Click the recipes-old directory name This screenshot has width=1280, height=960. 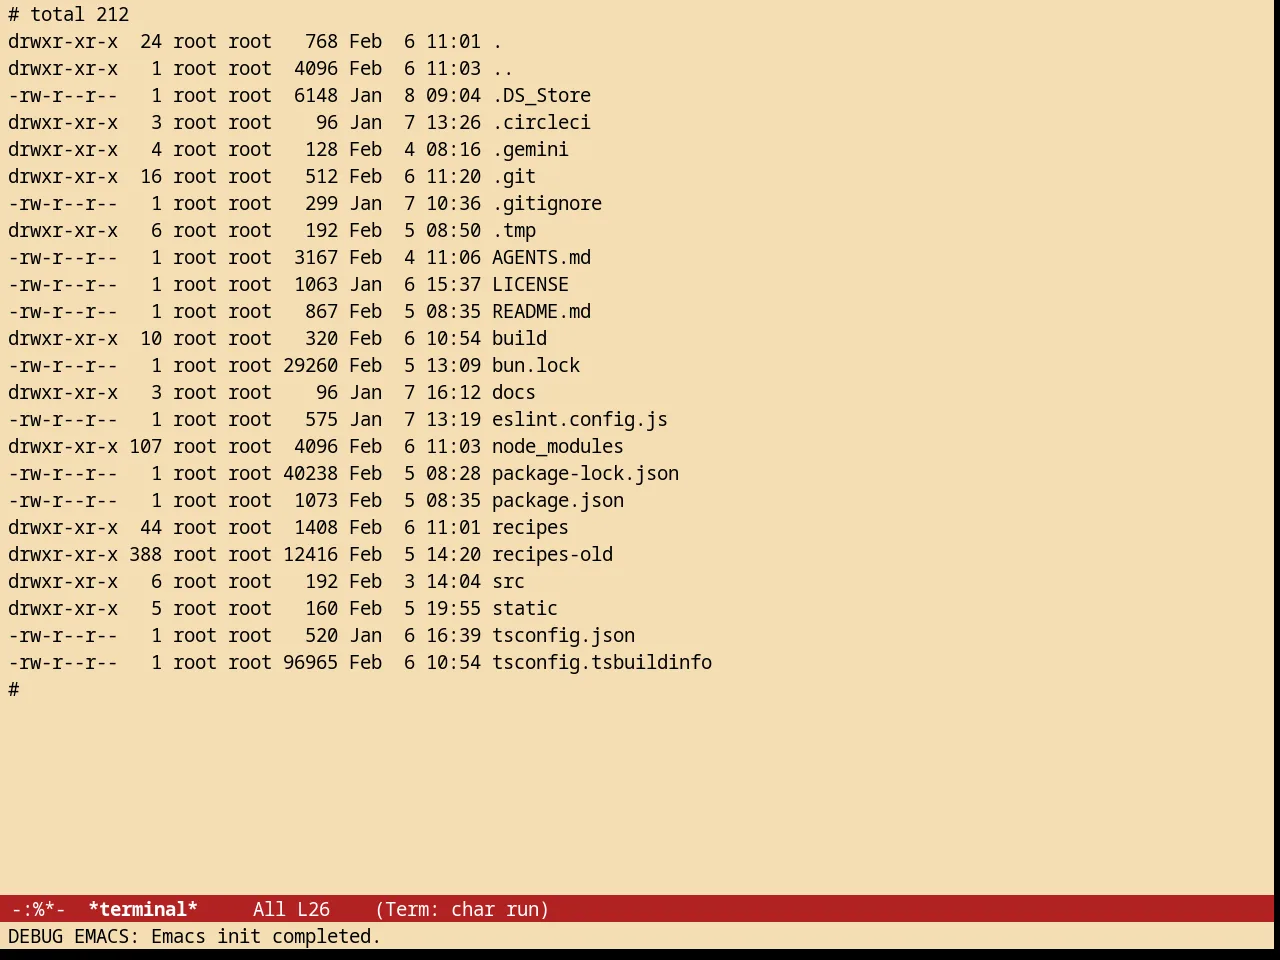[552, 554]
